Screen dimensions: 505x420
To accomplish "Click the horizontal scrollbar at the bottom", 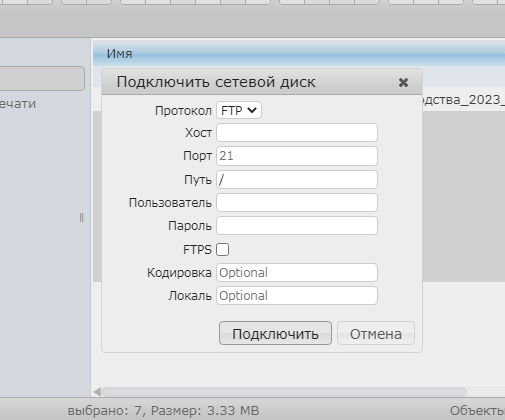I will (x=284, y=392).
